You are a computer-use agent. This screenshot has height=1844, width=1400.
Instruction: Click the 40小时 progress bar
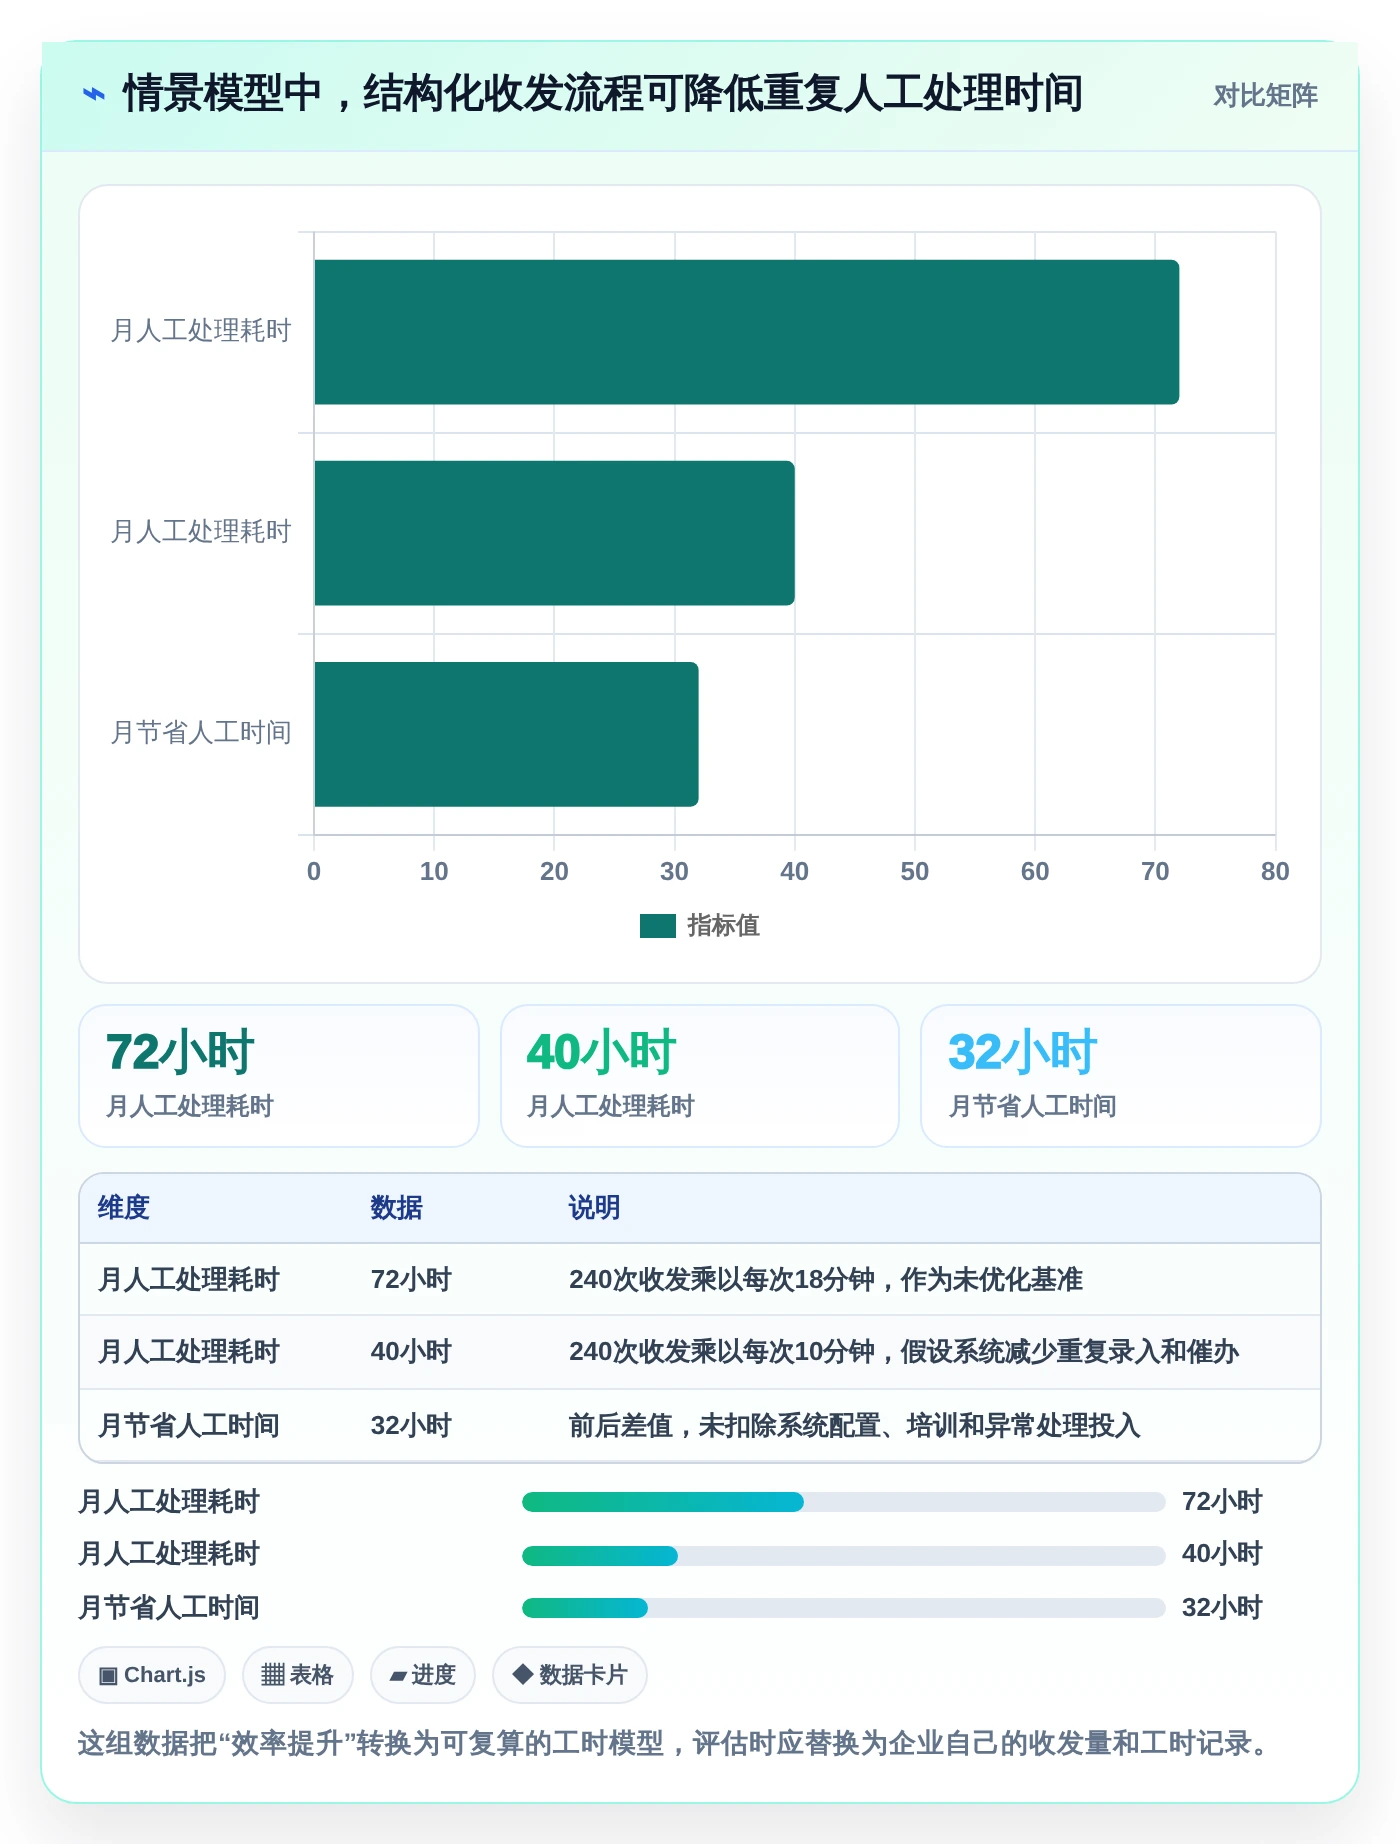[844, 1556]
